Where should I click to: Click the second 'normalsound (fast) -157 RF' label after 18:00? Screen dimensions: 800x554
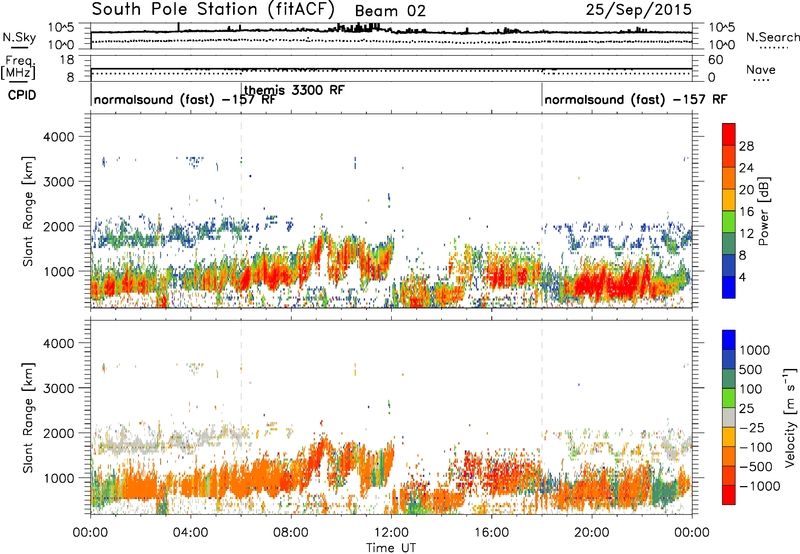click(x=636, y=99)
